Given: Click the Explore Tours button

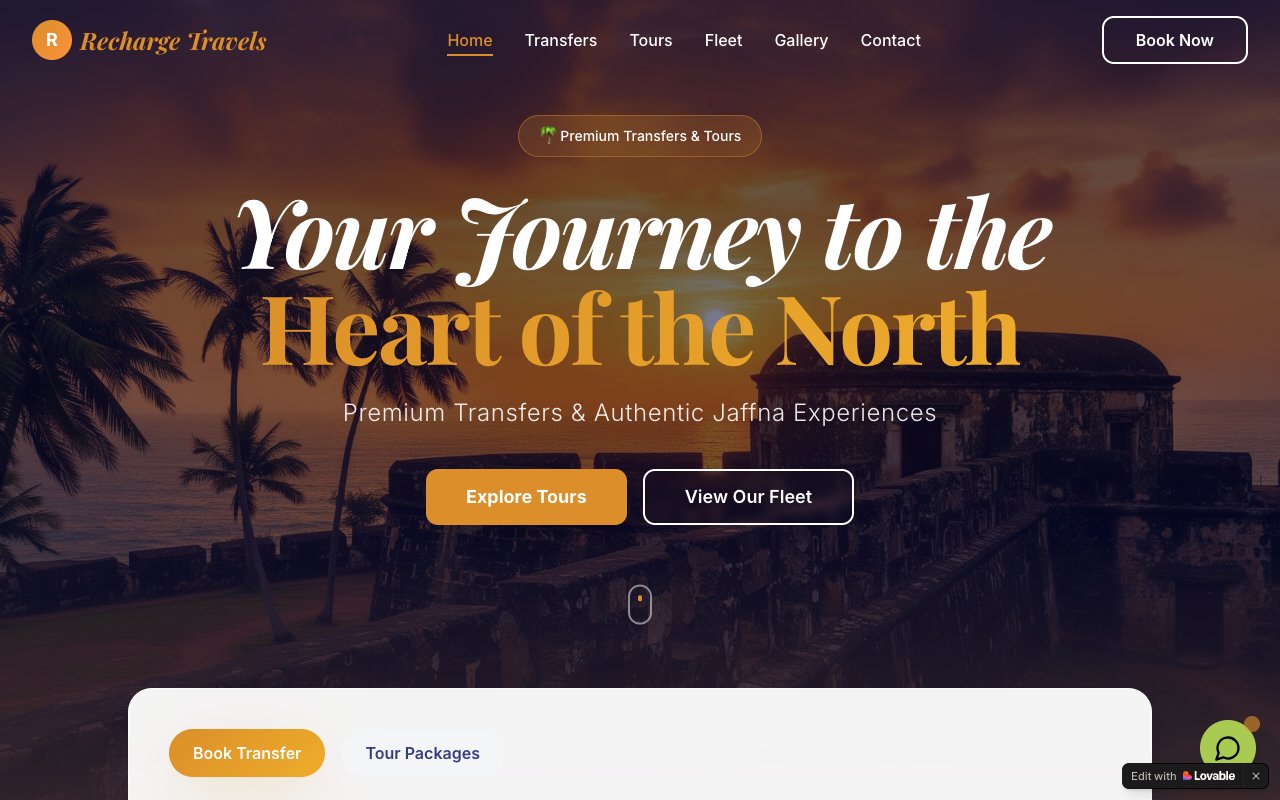Looking at the screenshot, I should 526,497.
